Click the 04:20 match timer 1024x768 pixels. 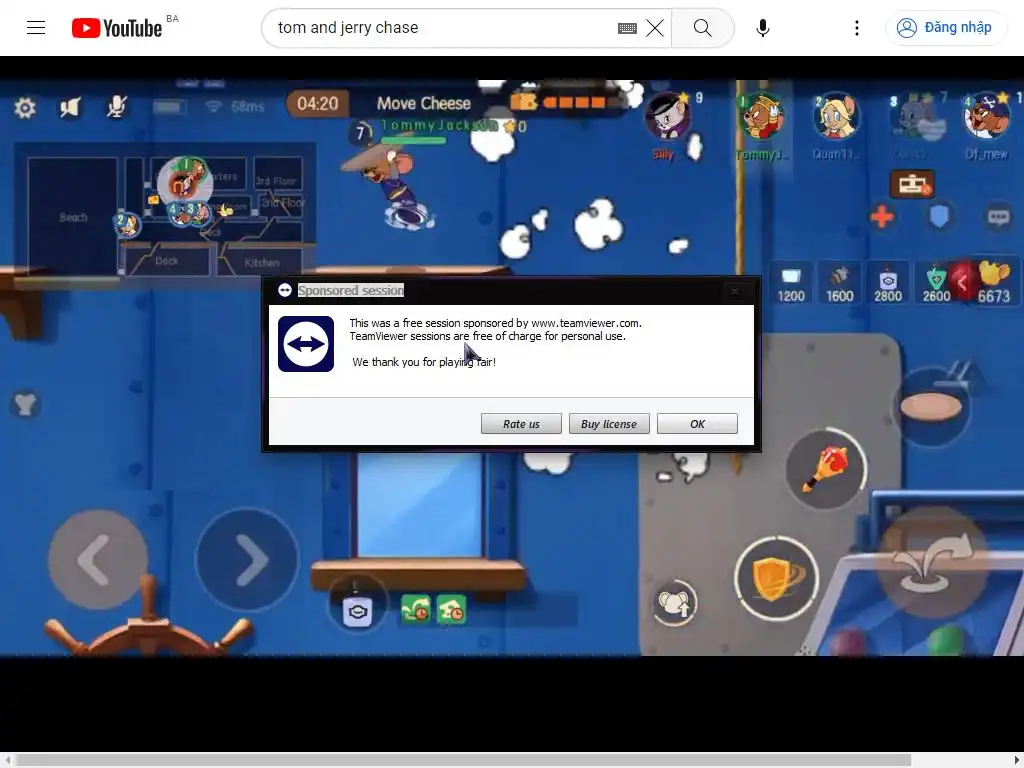point(317,103)
